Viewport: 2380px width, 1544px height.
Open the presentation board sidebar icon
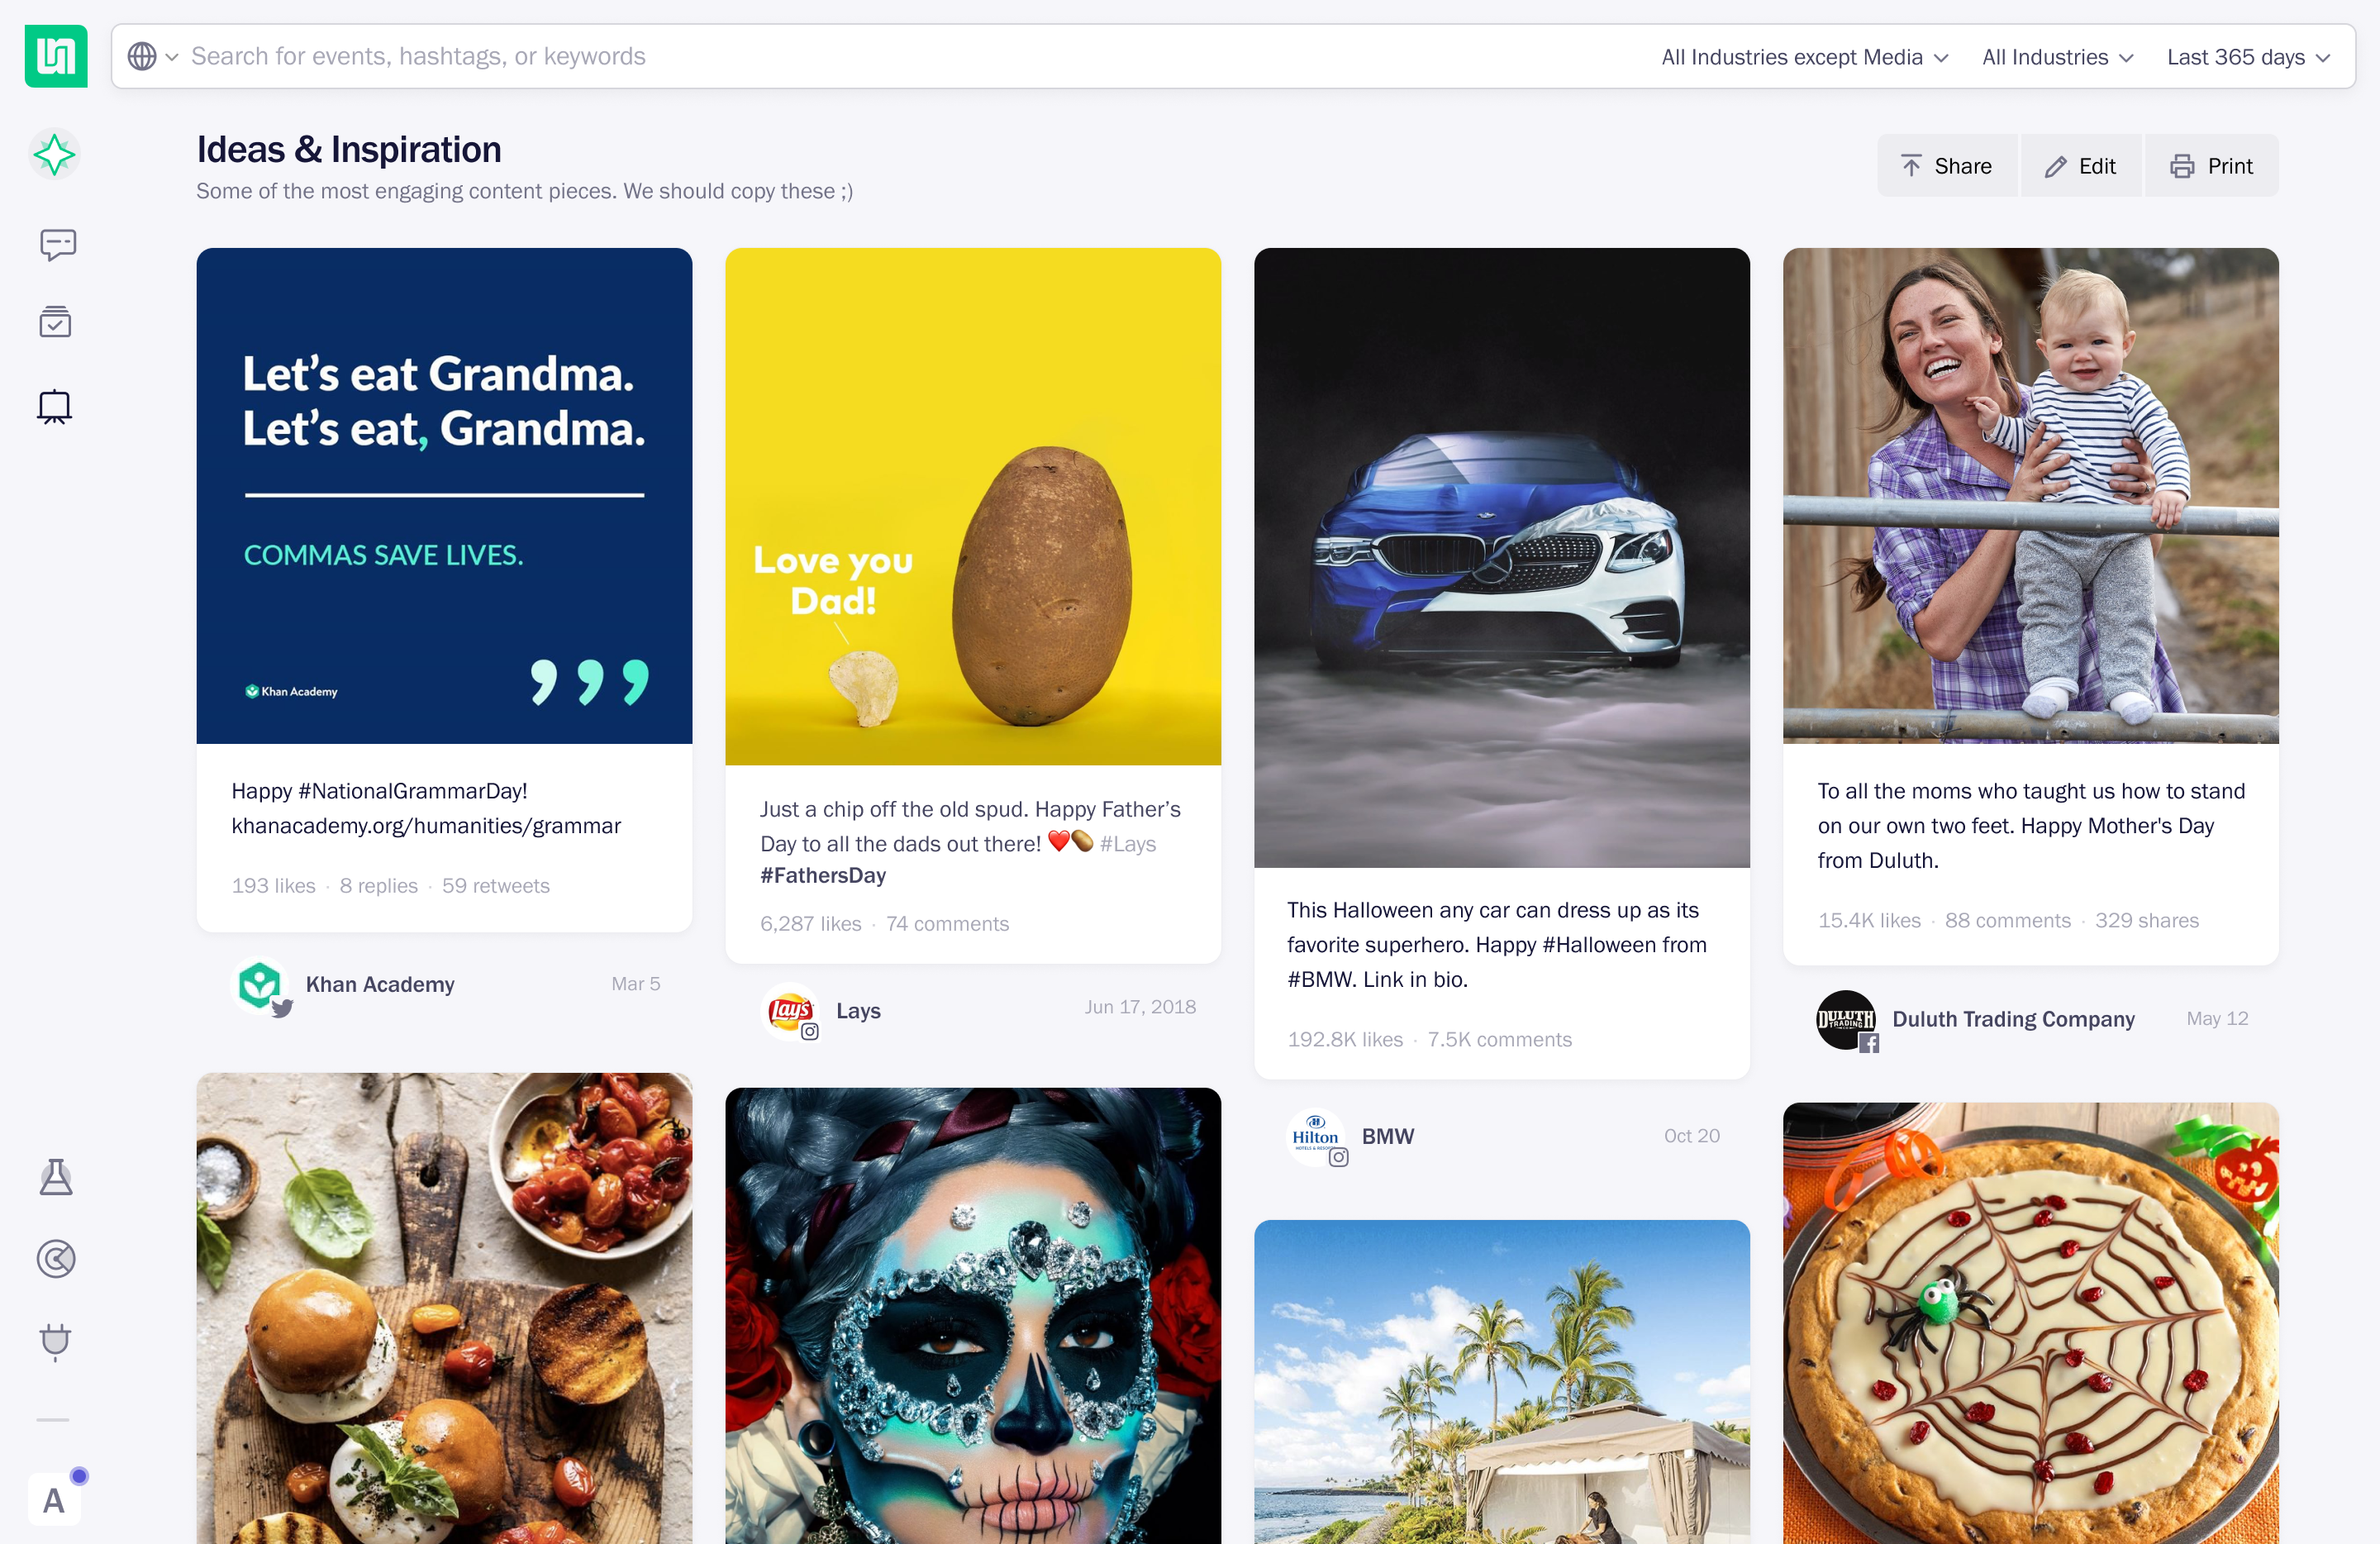54,406
